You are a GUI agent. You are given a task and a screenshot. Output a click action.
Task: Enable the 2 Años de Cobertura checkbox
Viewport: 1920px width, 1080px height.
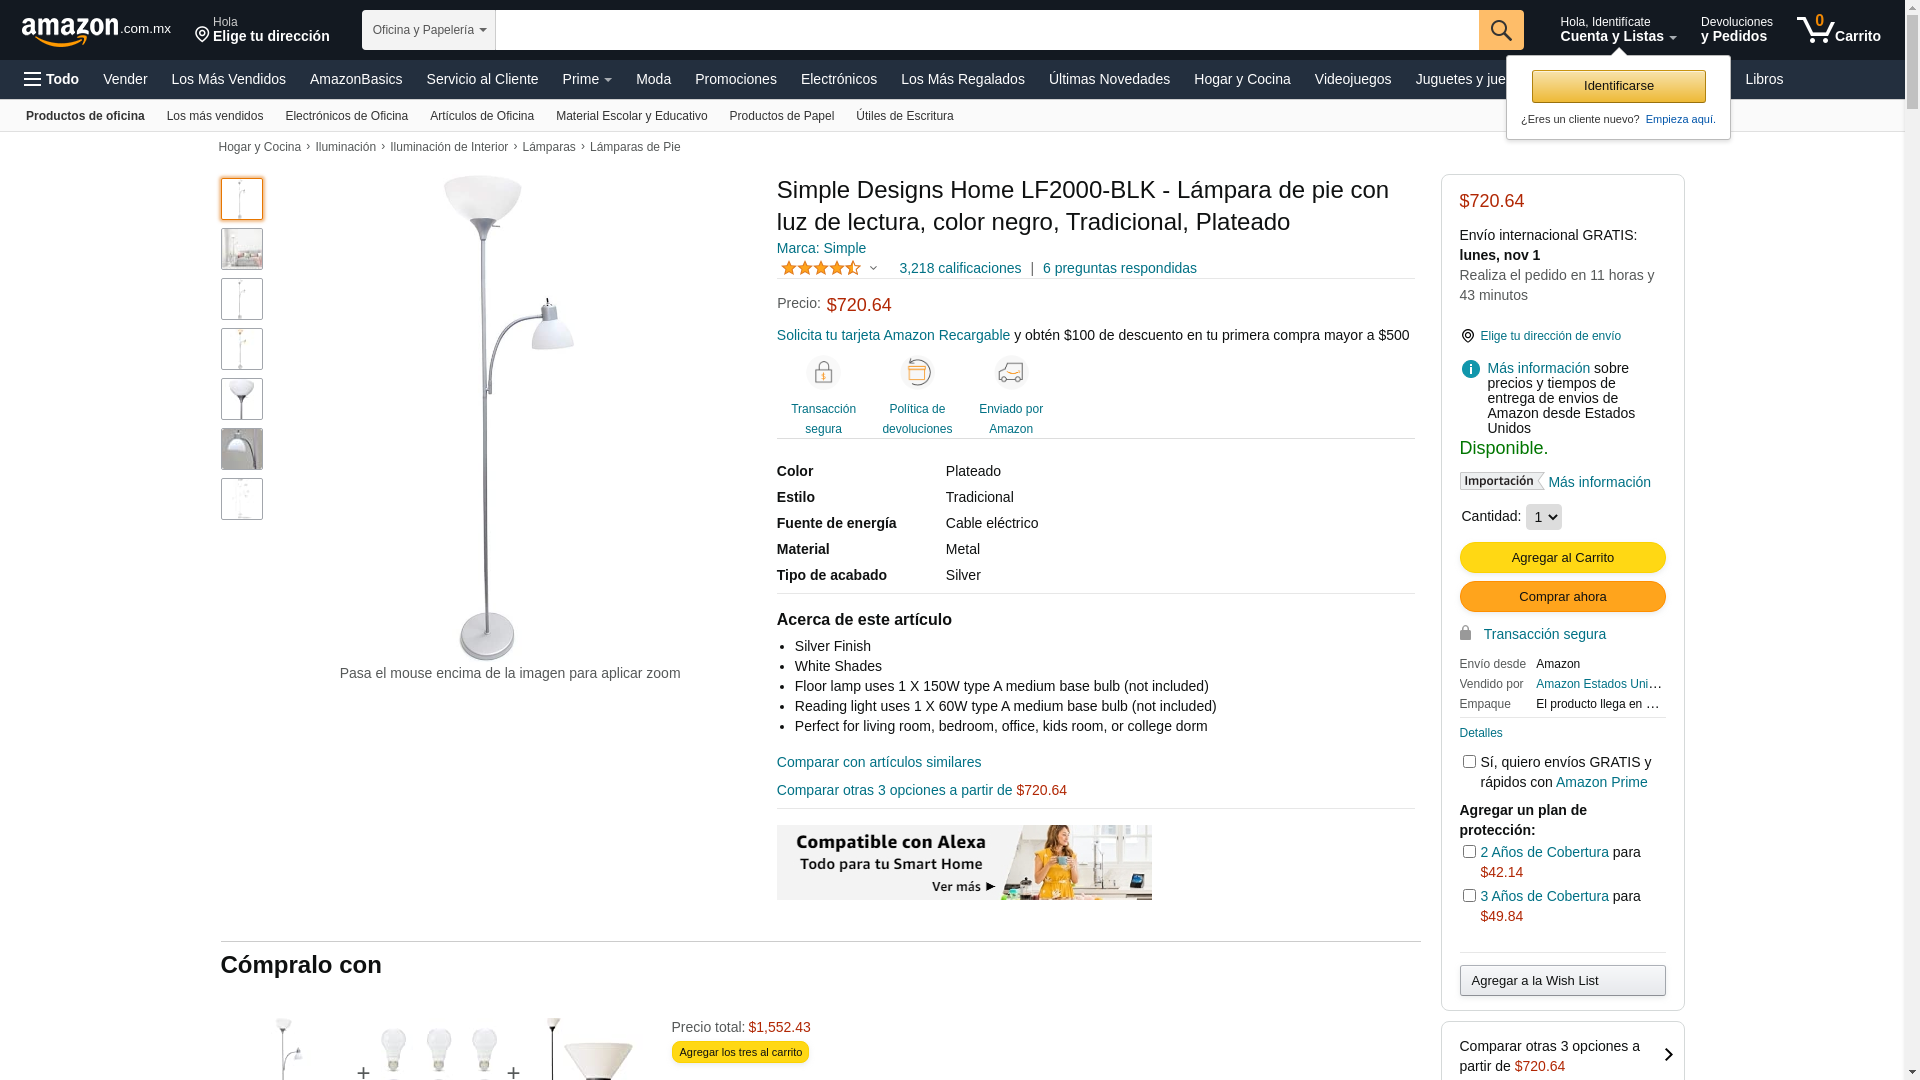coord(1469,852)
